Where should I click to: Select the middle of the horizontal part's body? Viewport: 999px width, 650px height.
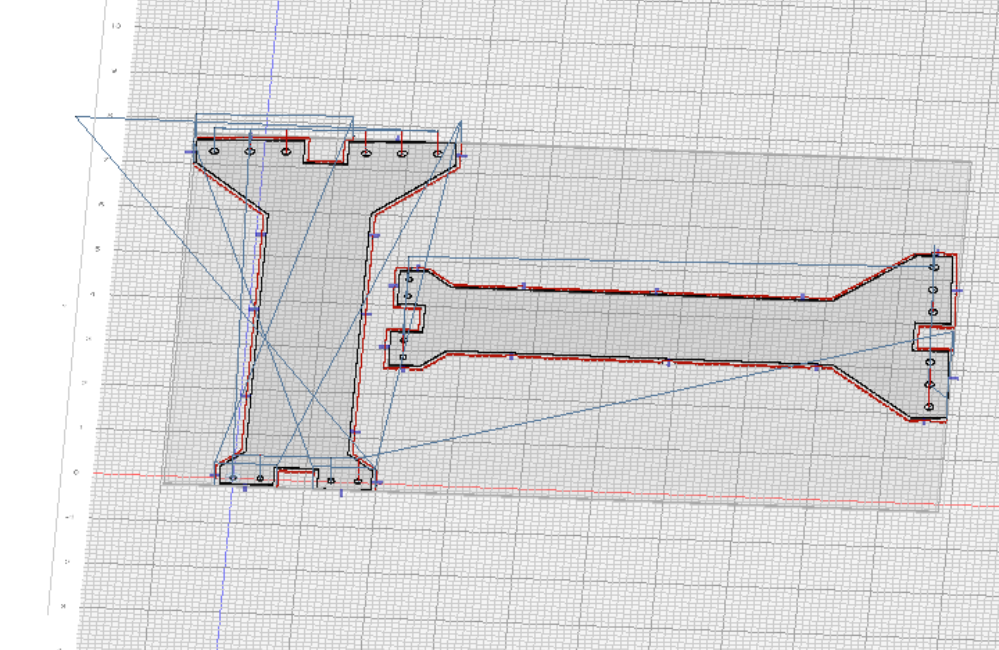click(x=660, y=325)
